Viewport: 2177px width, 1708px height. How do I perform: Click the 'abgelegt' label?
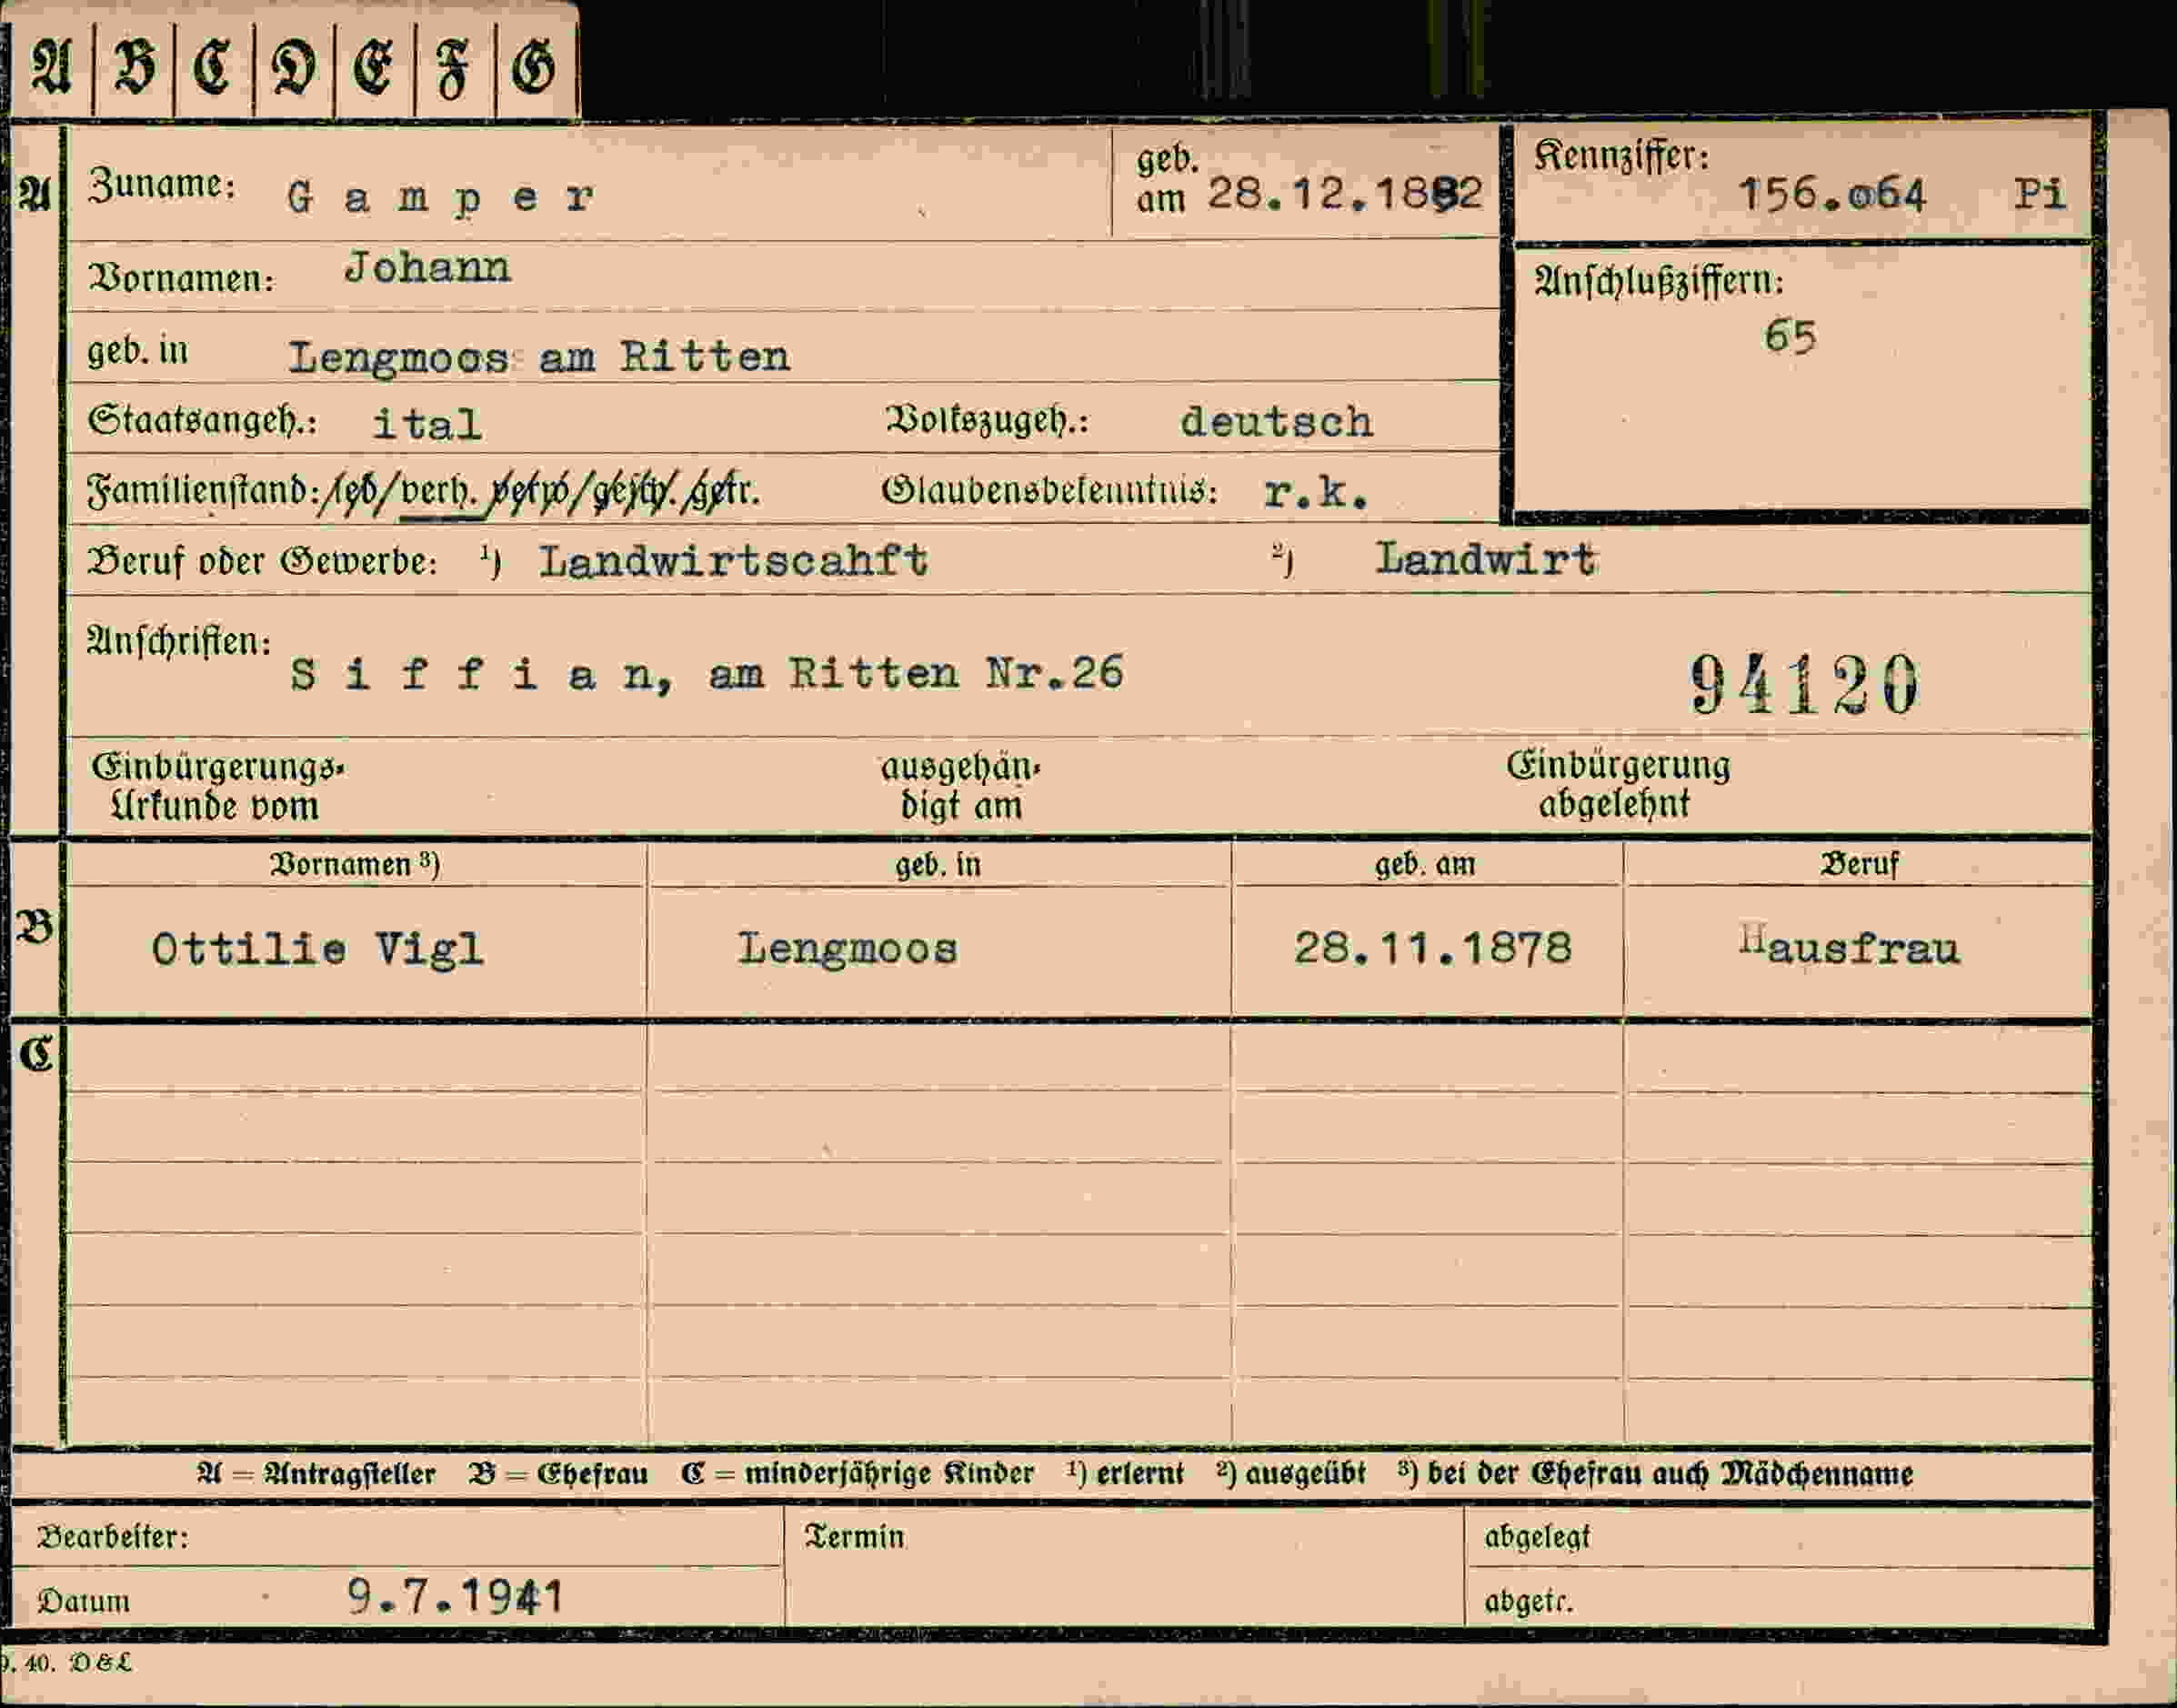(1537, 1536)
